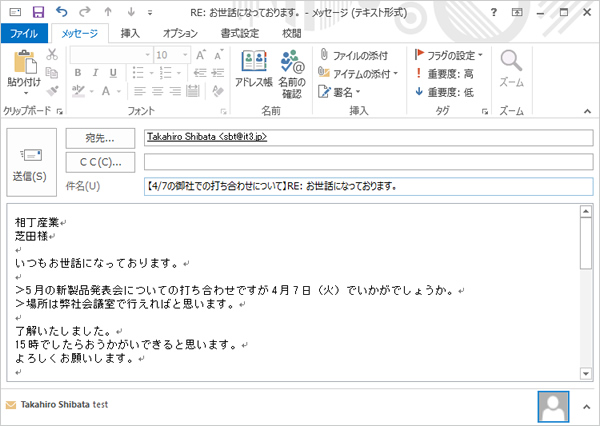Click the Help question mark icon
The height and width of the screenshot is (426, 600).
pyautogui.click(x=494, y=11)
